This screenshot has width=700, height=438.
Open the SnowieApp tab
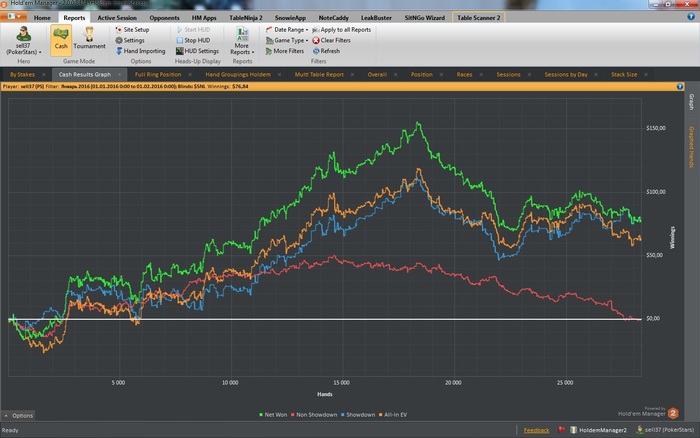[290, 18]
